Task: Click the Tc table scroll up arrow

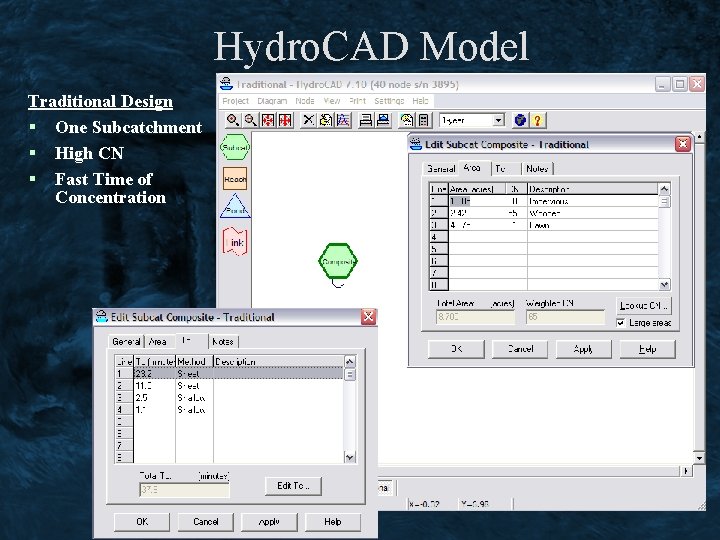Action: pos(349,361)
